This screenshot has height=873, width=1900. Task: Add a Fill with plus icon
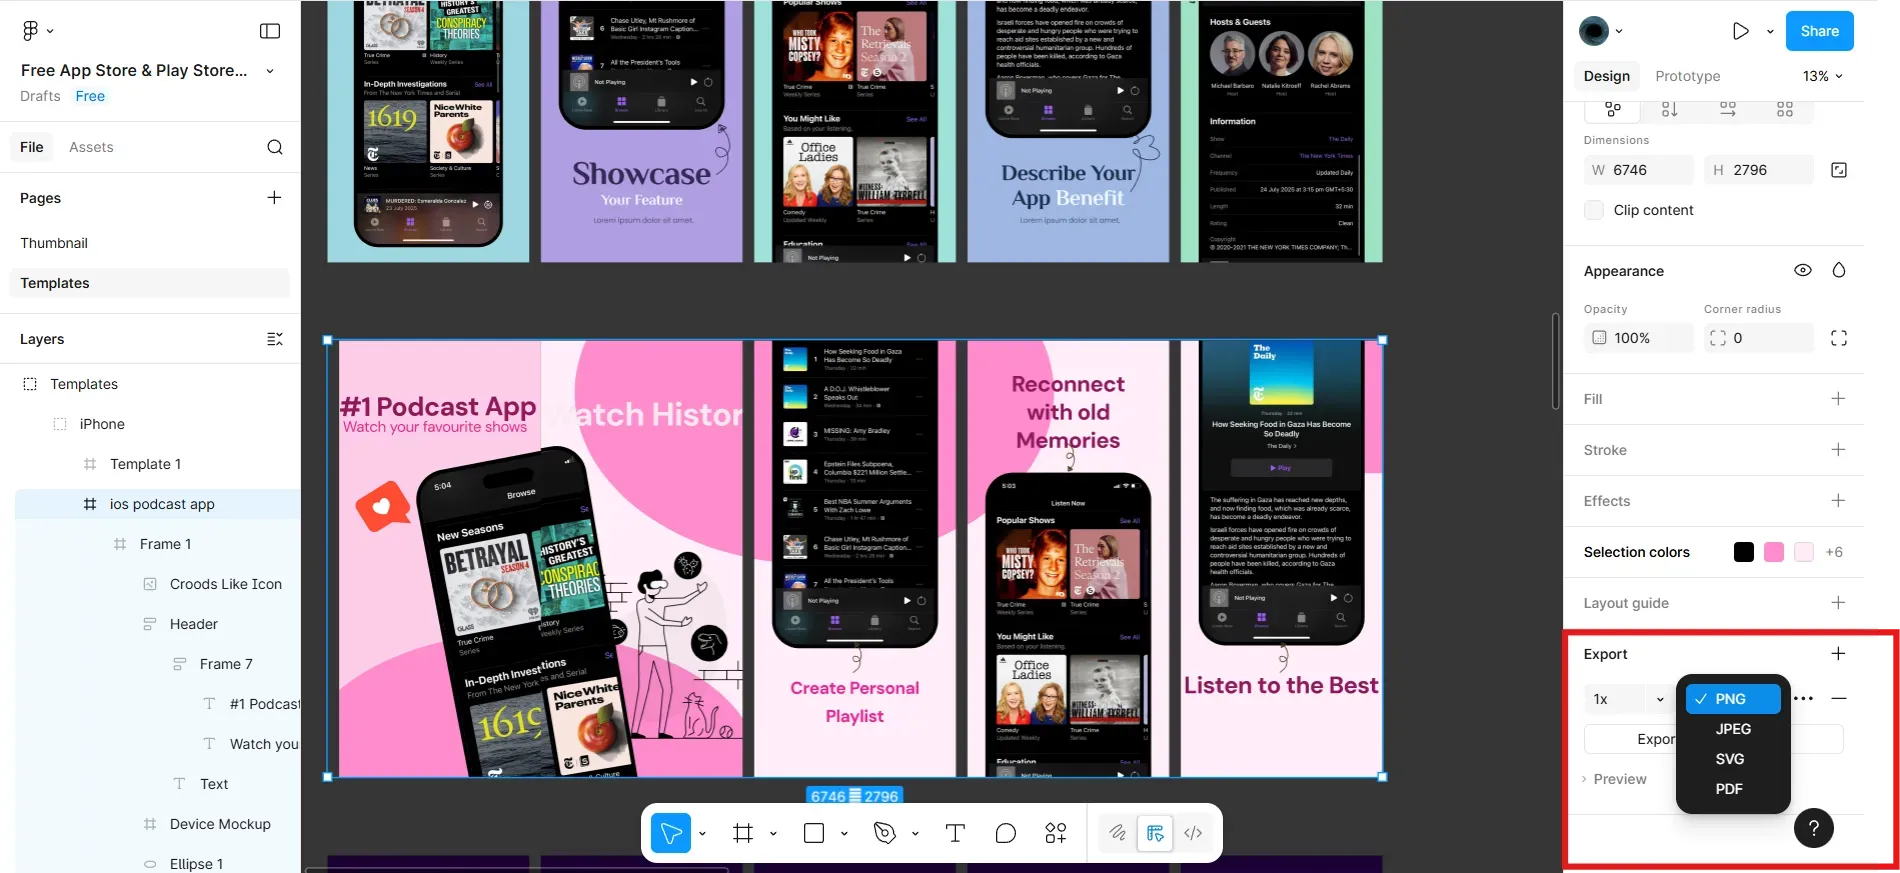click(1838, 398)
